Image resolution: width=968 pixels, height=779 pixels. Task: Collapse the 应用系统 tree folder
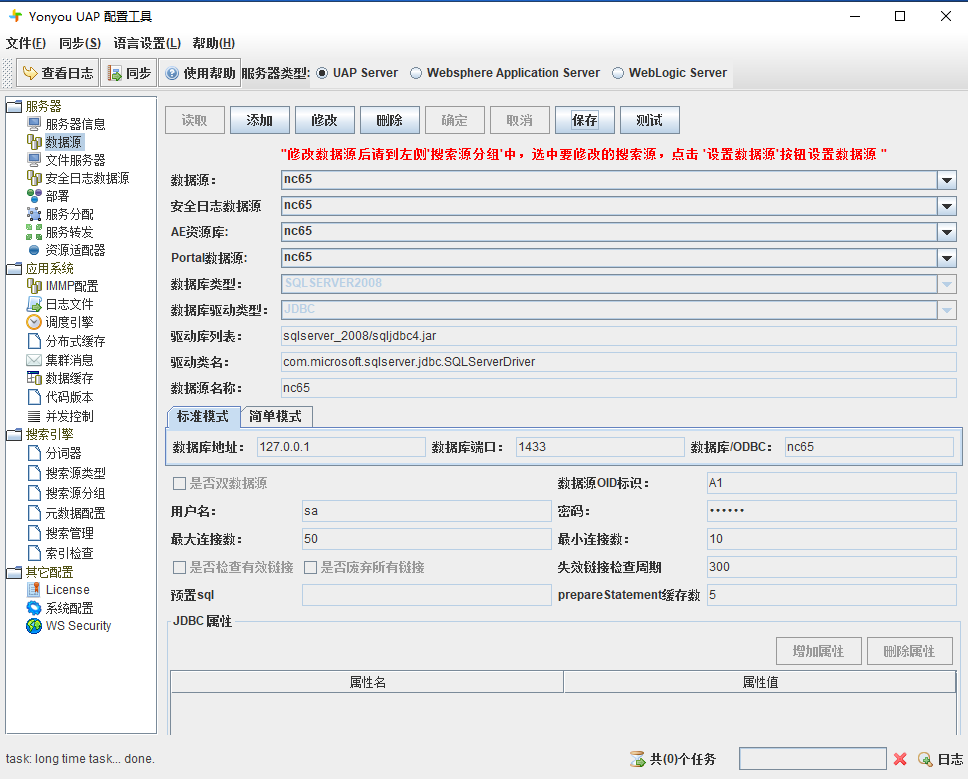pyautogui.click(x=14, y=269)
